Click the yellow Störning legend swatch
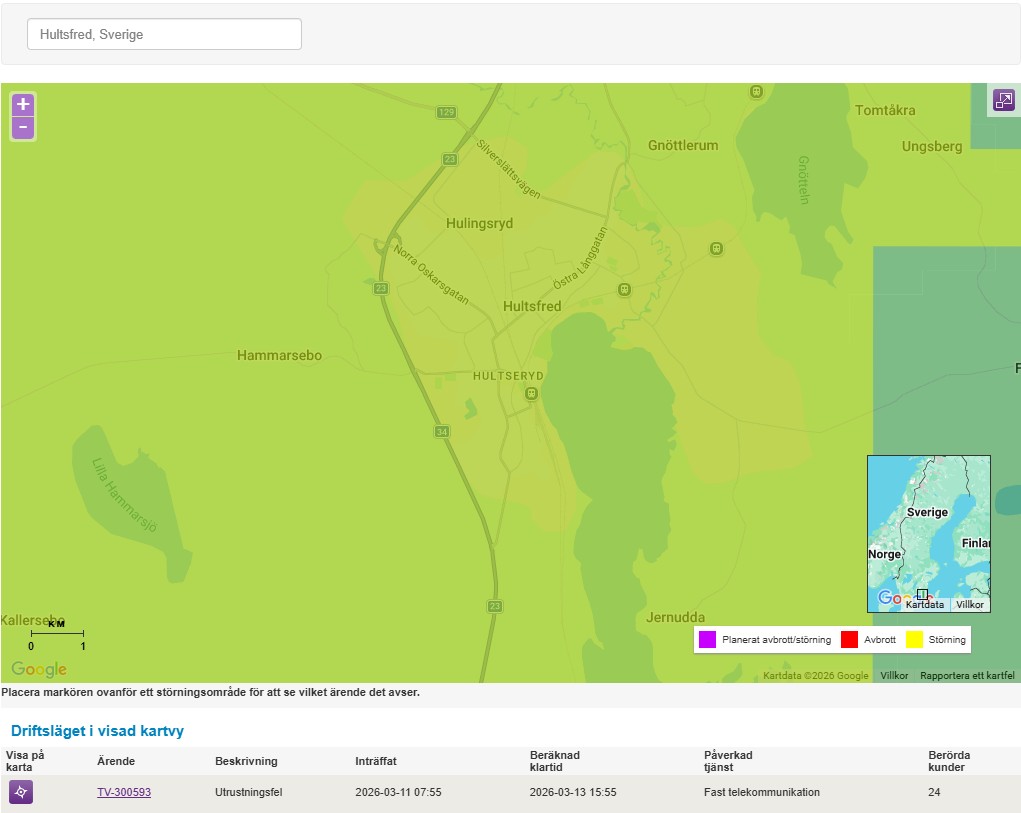The image size is (1021, 813). (x=914, y=639)
